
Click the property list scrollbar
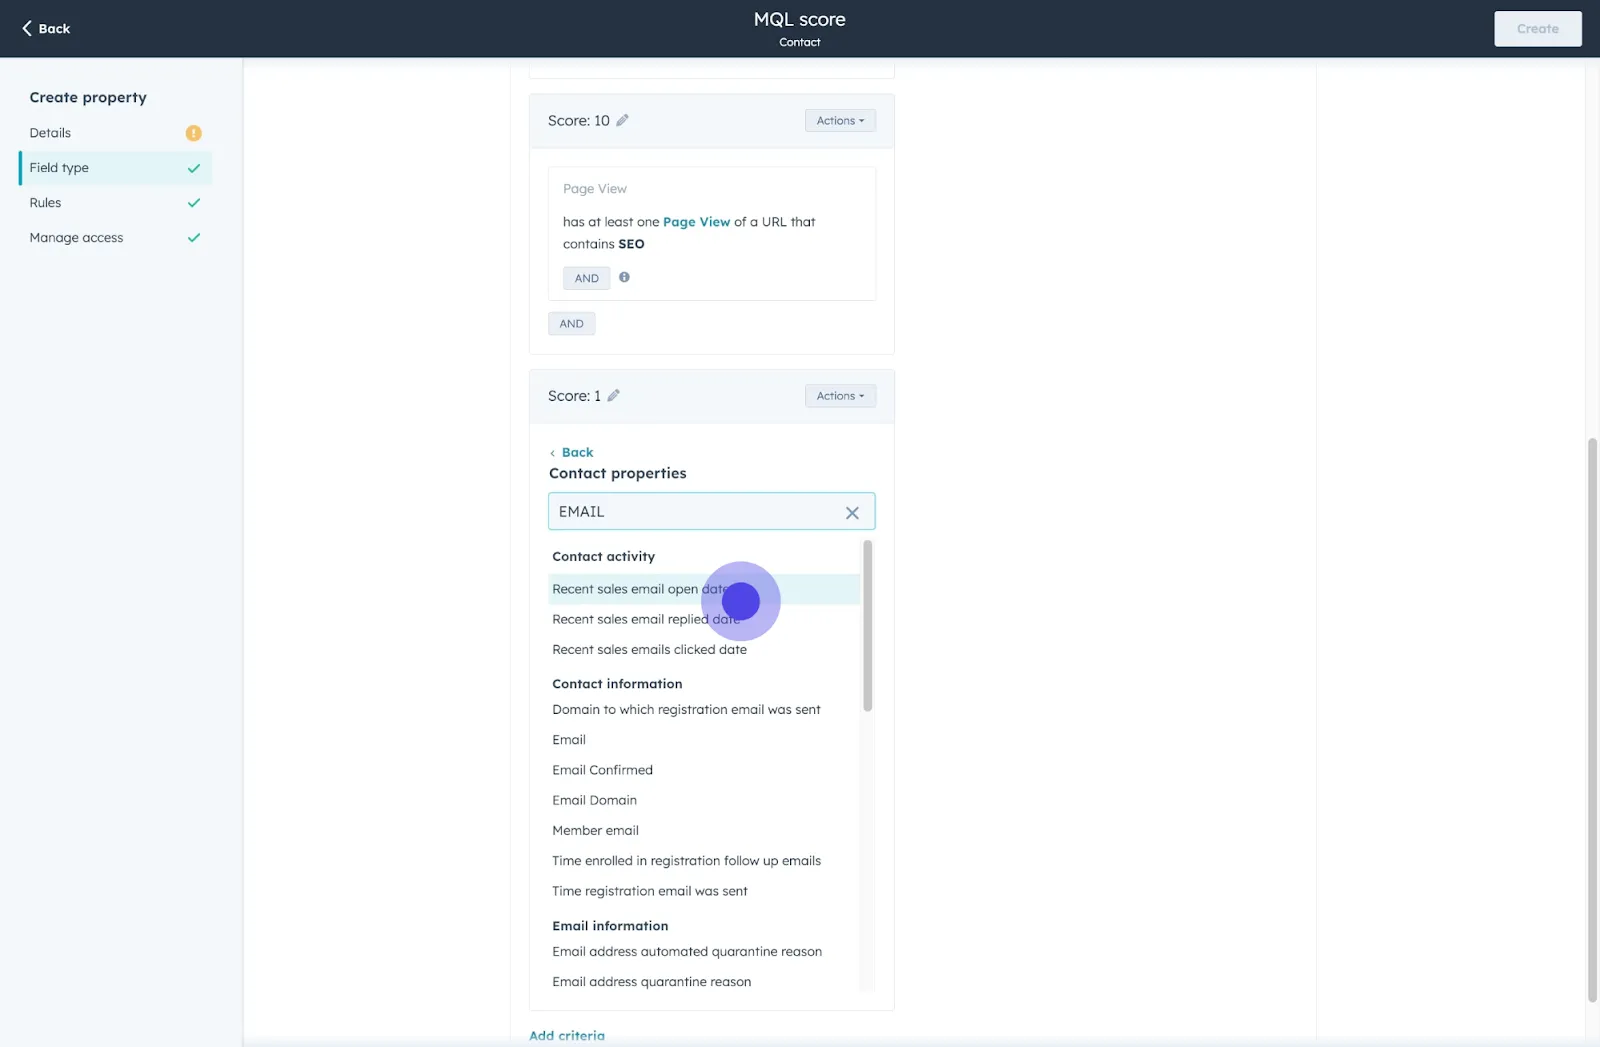pos(867,625)
